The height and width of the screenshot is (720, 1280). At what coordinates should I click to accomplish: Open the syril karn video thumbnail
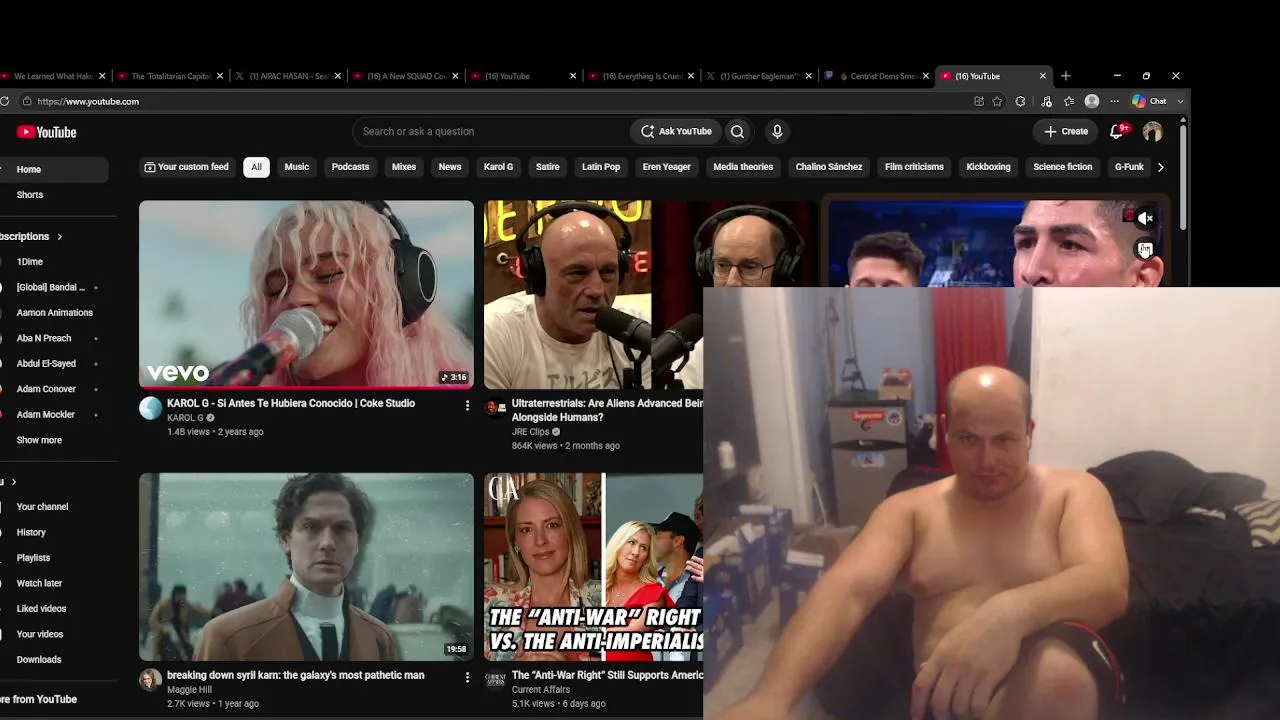pos(306,567)
